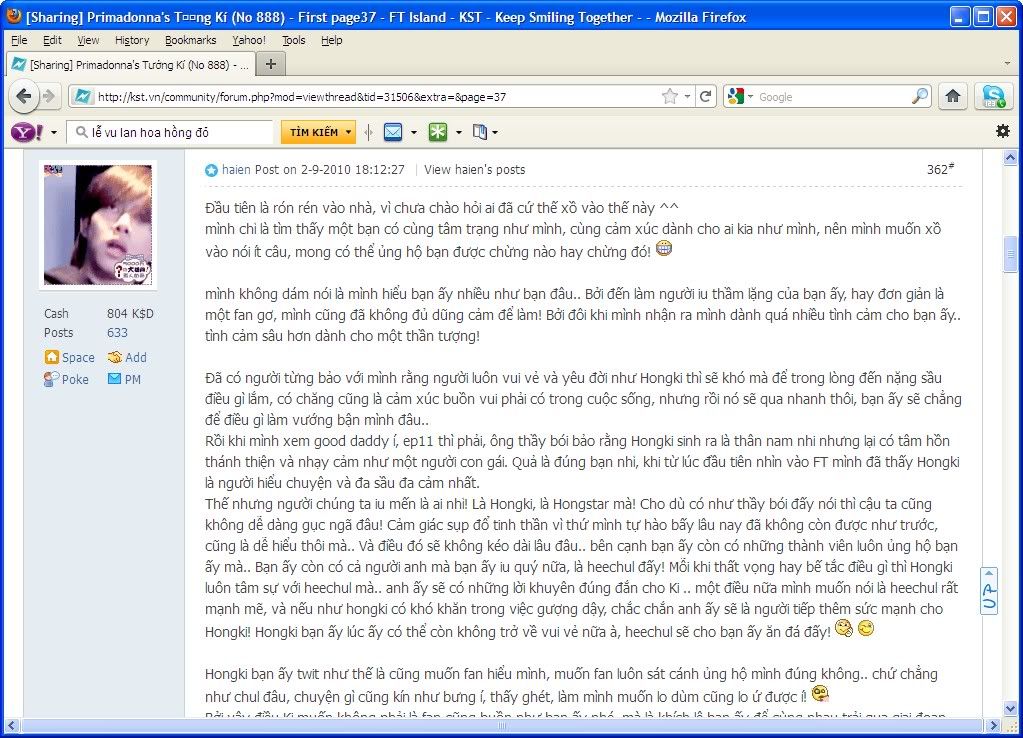The height and width of the screenshot is (738, 1023).
Task: Open the list-all-tabs dropdown arrow
Action: pos(1007,64)
